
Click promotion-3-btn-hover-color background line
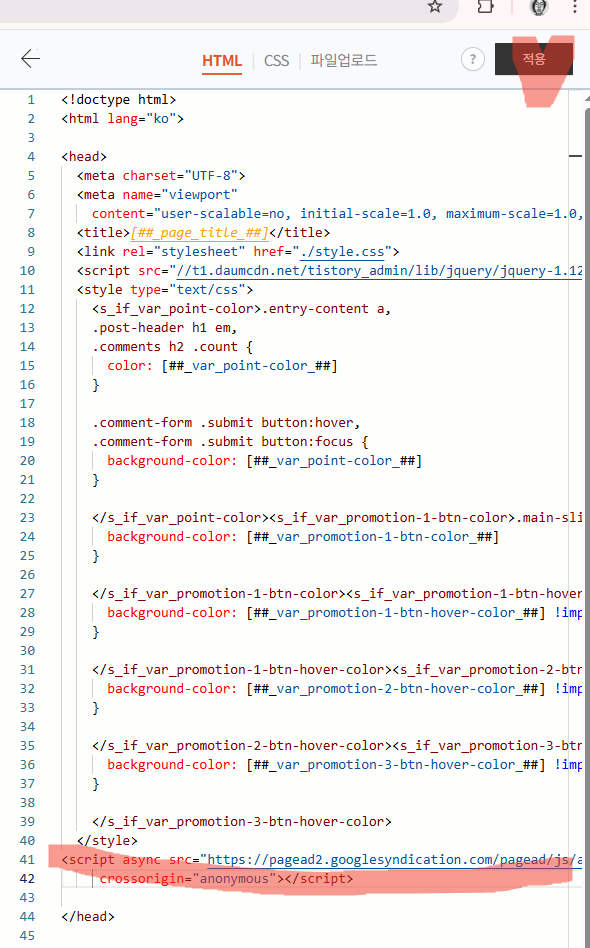pos(345,765)
